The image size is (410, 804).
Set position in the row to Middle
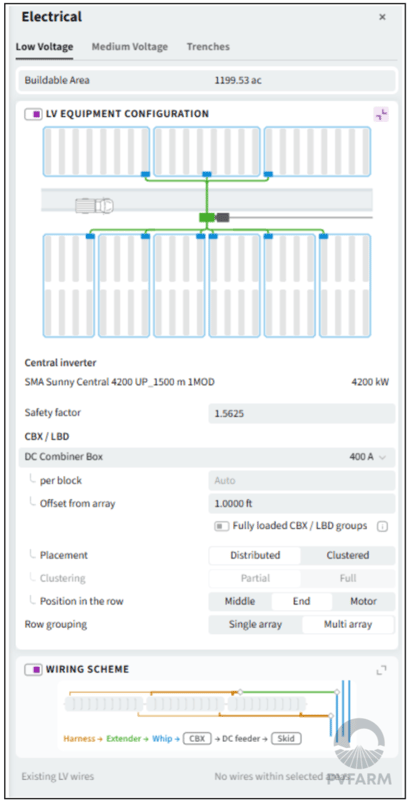click(x=240, y=601)
